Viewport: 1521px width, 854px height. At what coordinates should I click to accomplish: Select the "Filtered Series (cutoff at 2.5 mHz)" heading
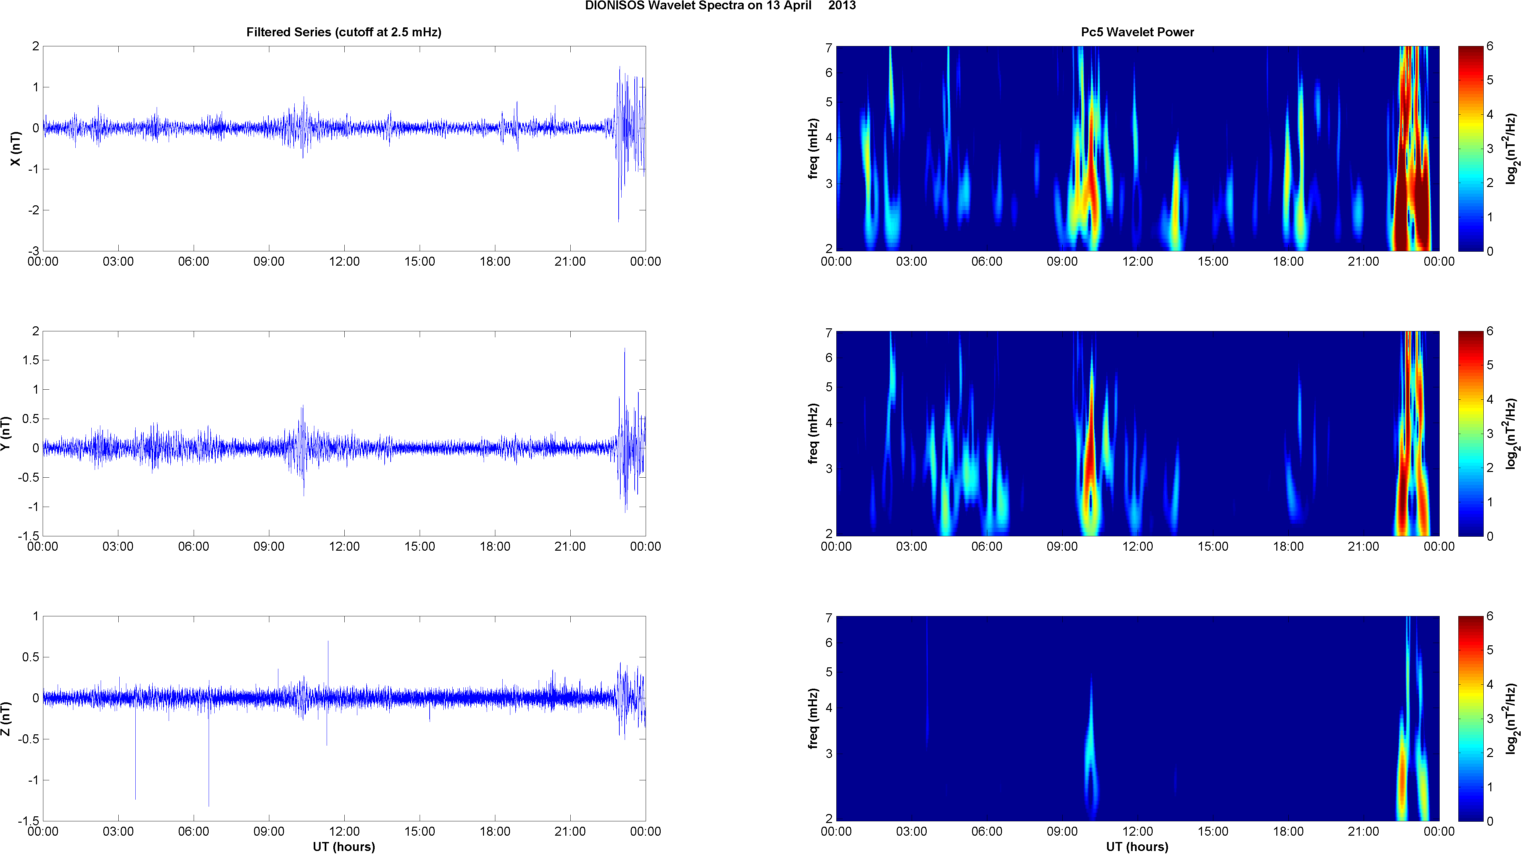coord(344,32)
